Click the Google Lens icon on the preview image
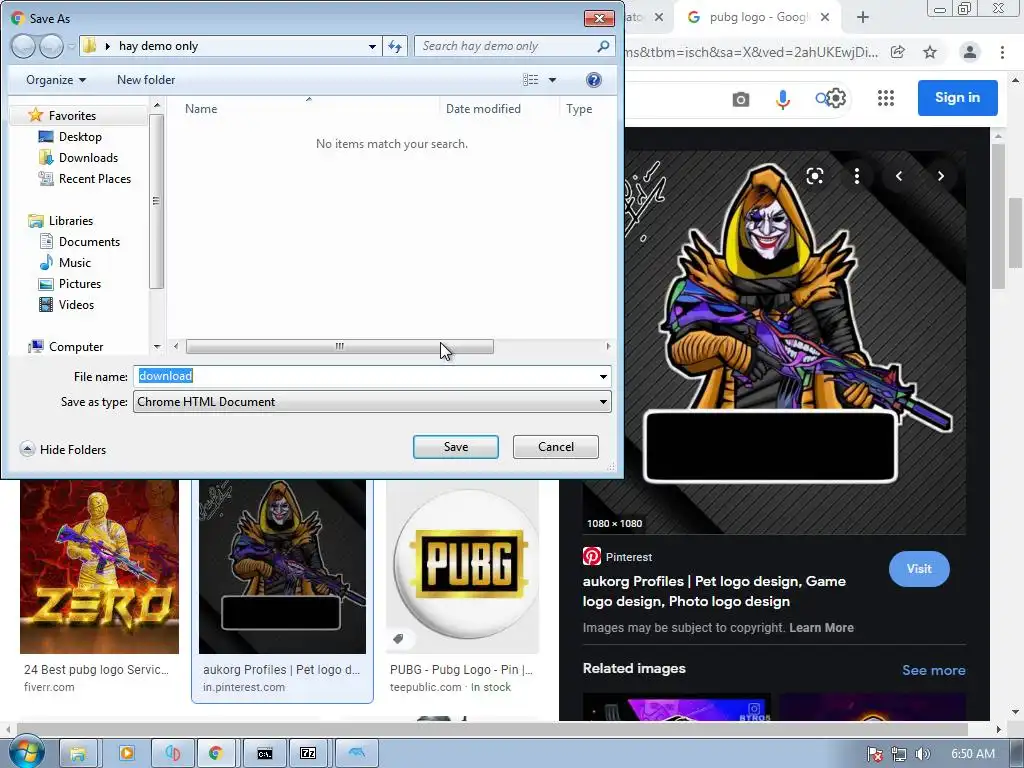This screenshot has height=768, width=1024. coord(814,176)
